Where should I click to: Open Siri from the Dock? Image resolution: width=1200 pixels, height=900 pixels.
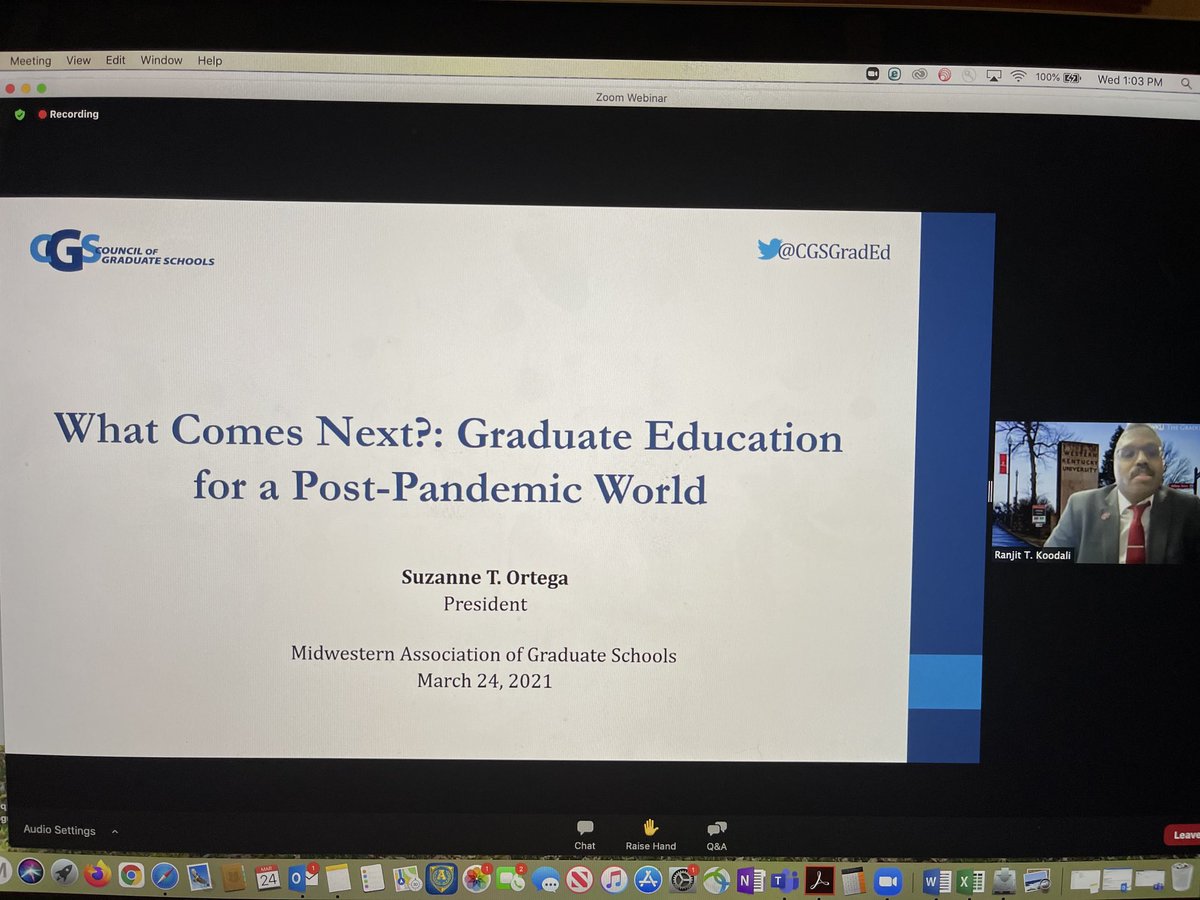(30, 874)
